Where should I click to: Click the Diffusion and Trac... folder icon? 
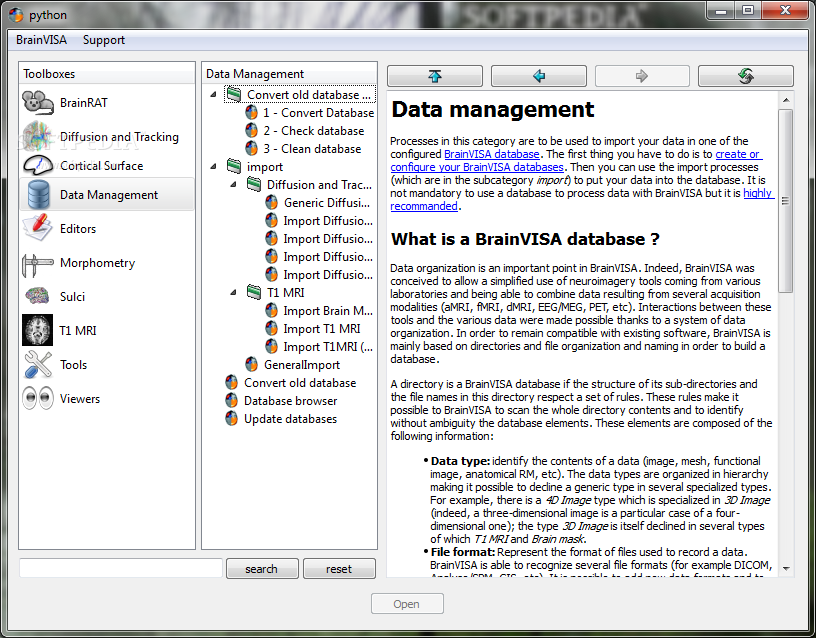pos(253,184)
